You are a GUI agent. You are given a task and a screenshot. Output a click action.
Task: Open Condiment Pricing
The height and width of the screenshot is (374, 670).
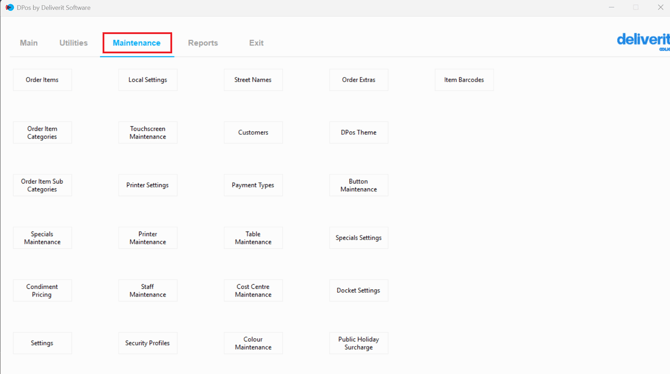(x=42, y=291)
